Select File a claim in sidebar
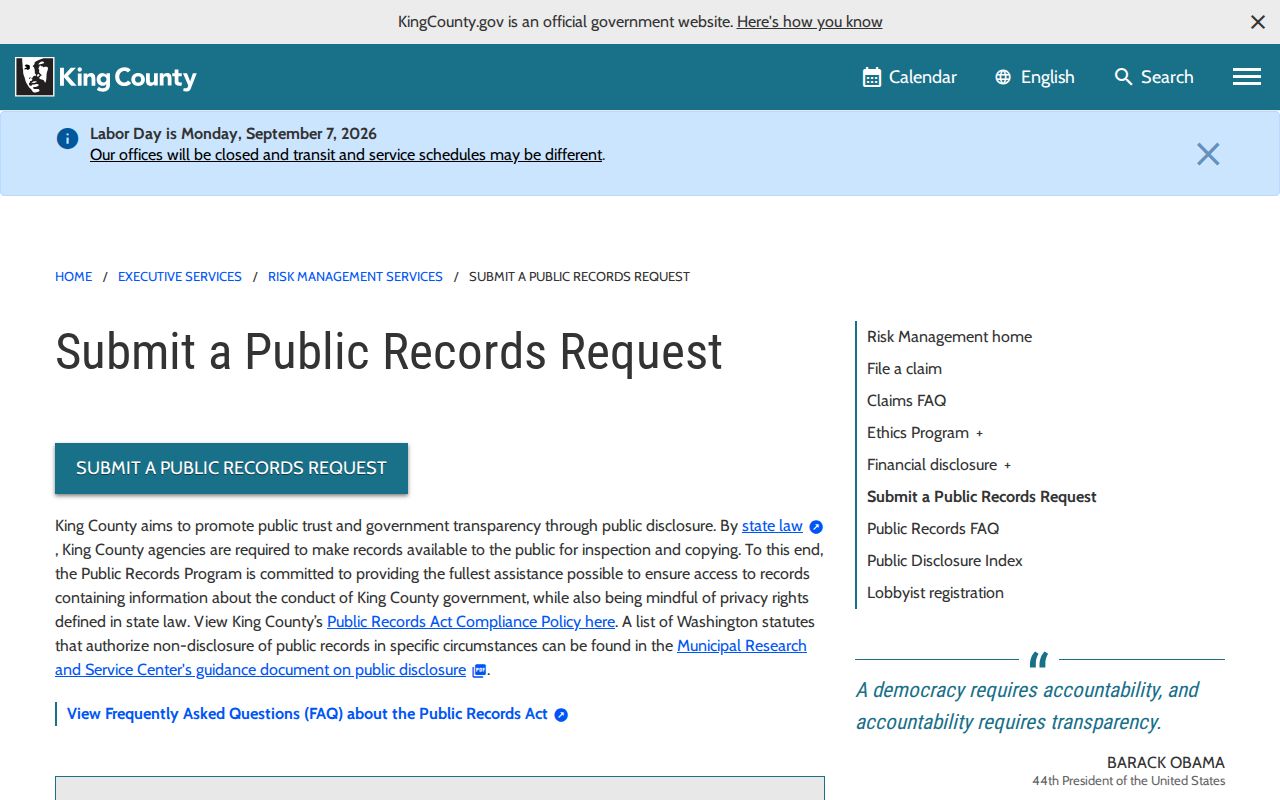The height and width of the screenshot is (800, 1280). [904, 369]
